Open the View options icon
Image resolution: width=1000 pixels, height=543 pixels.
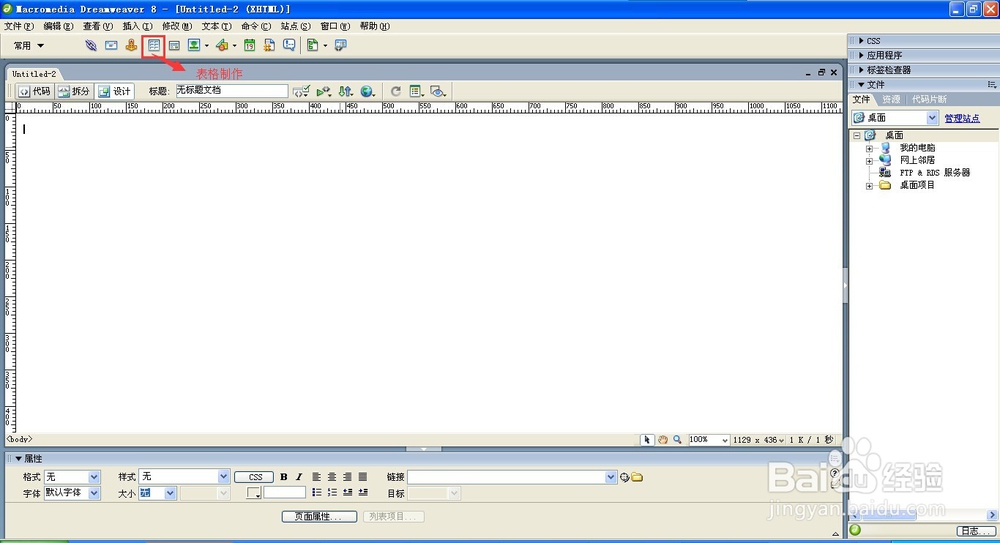(x=416, y=91)
